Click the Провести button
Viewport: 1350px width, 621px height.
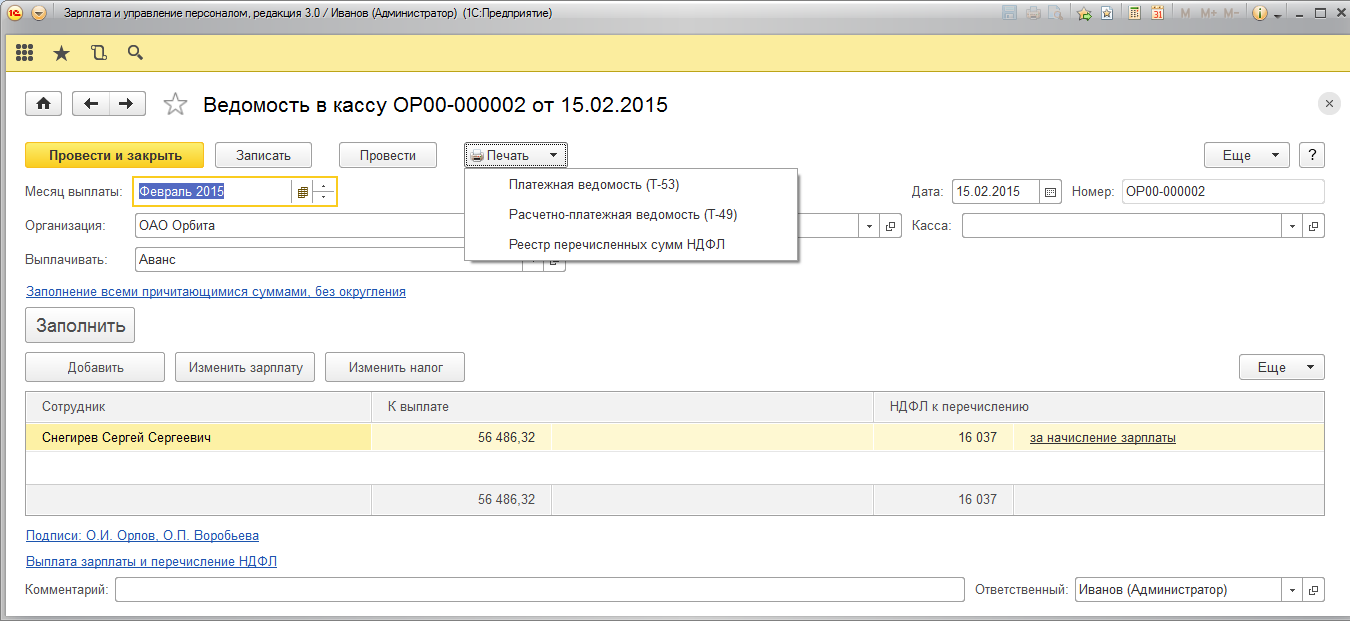(388, 155)
